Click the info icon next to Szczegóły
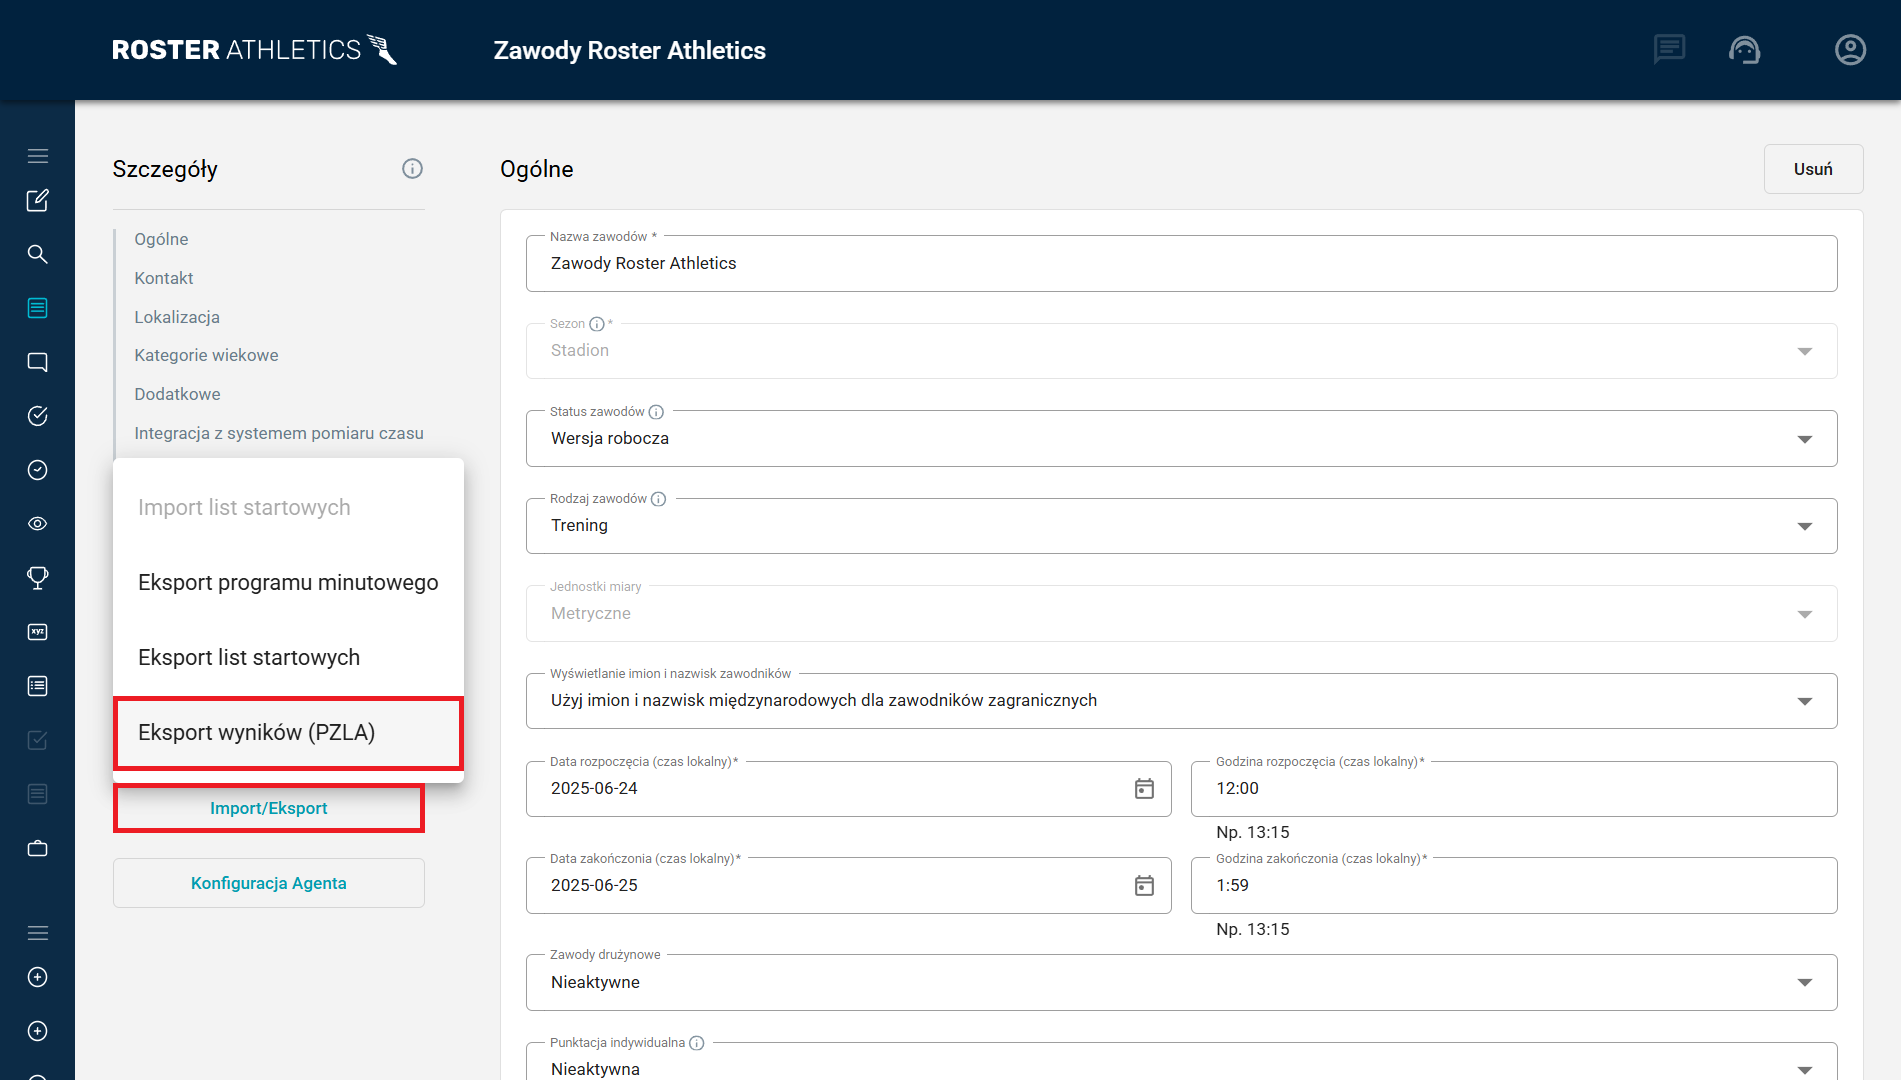Viewport: 1901px width, 1080px height. point(412,169)
